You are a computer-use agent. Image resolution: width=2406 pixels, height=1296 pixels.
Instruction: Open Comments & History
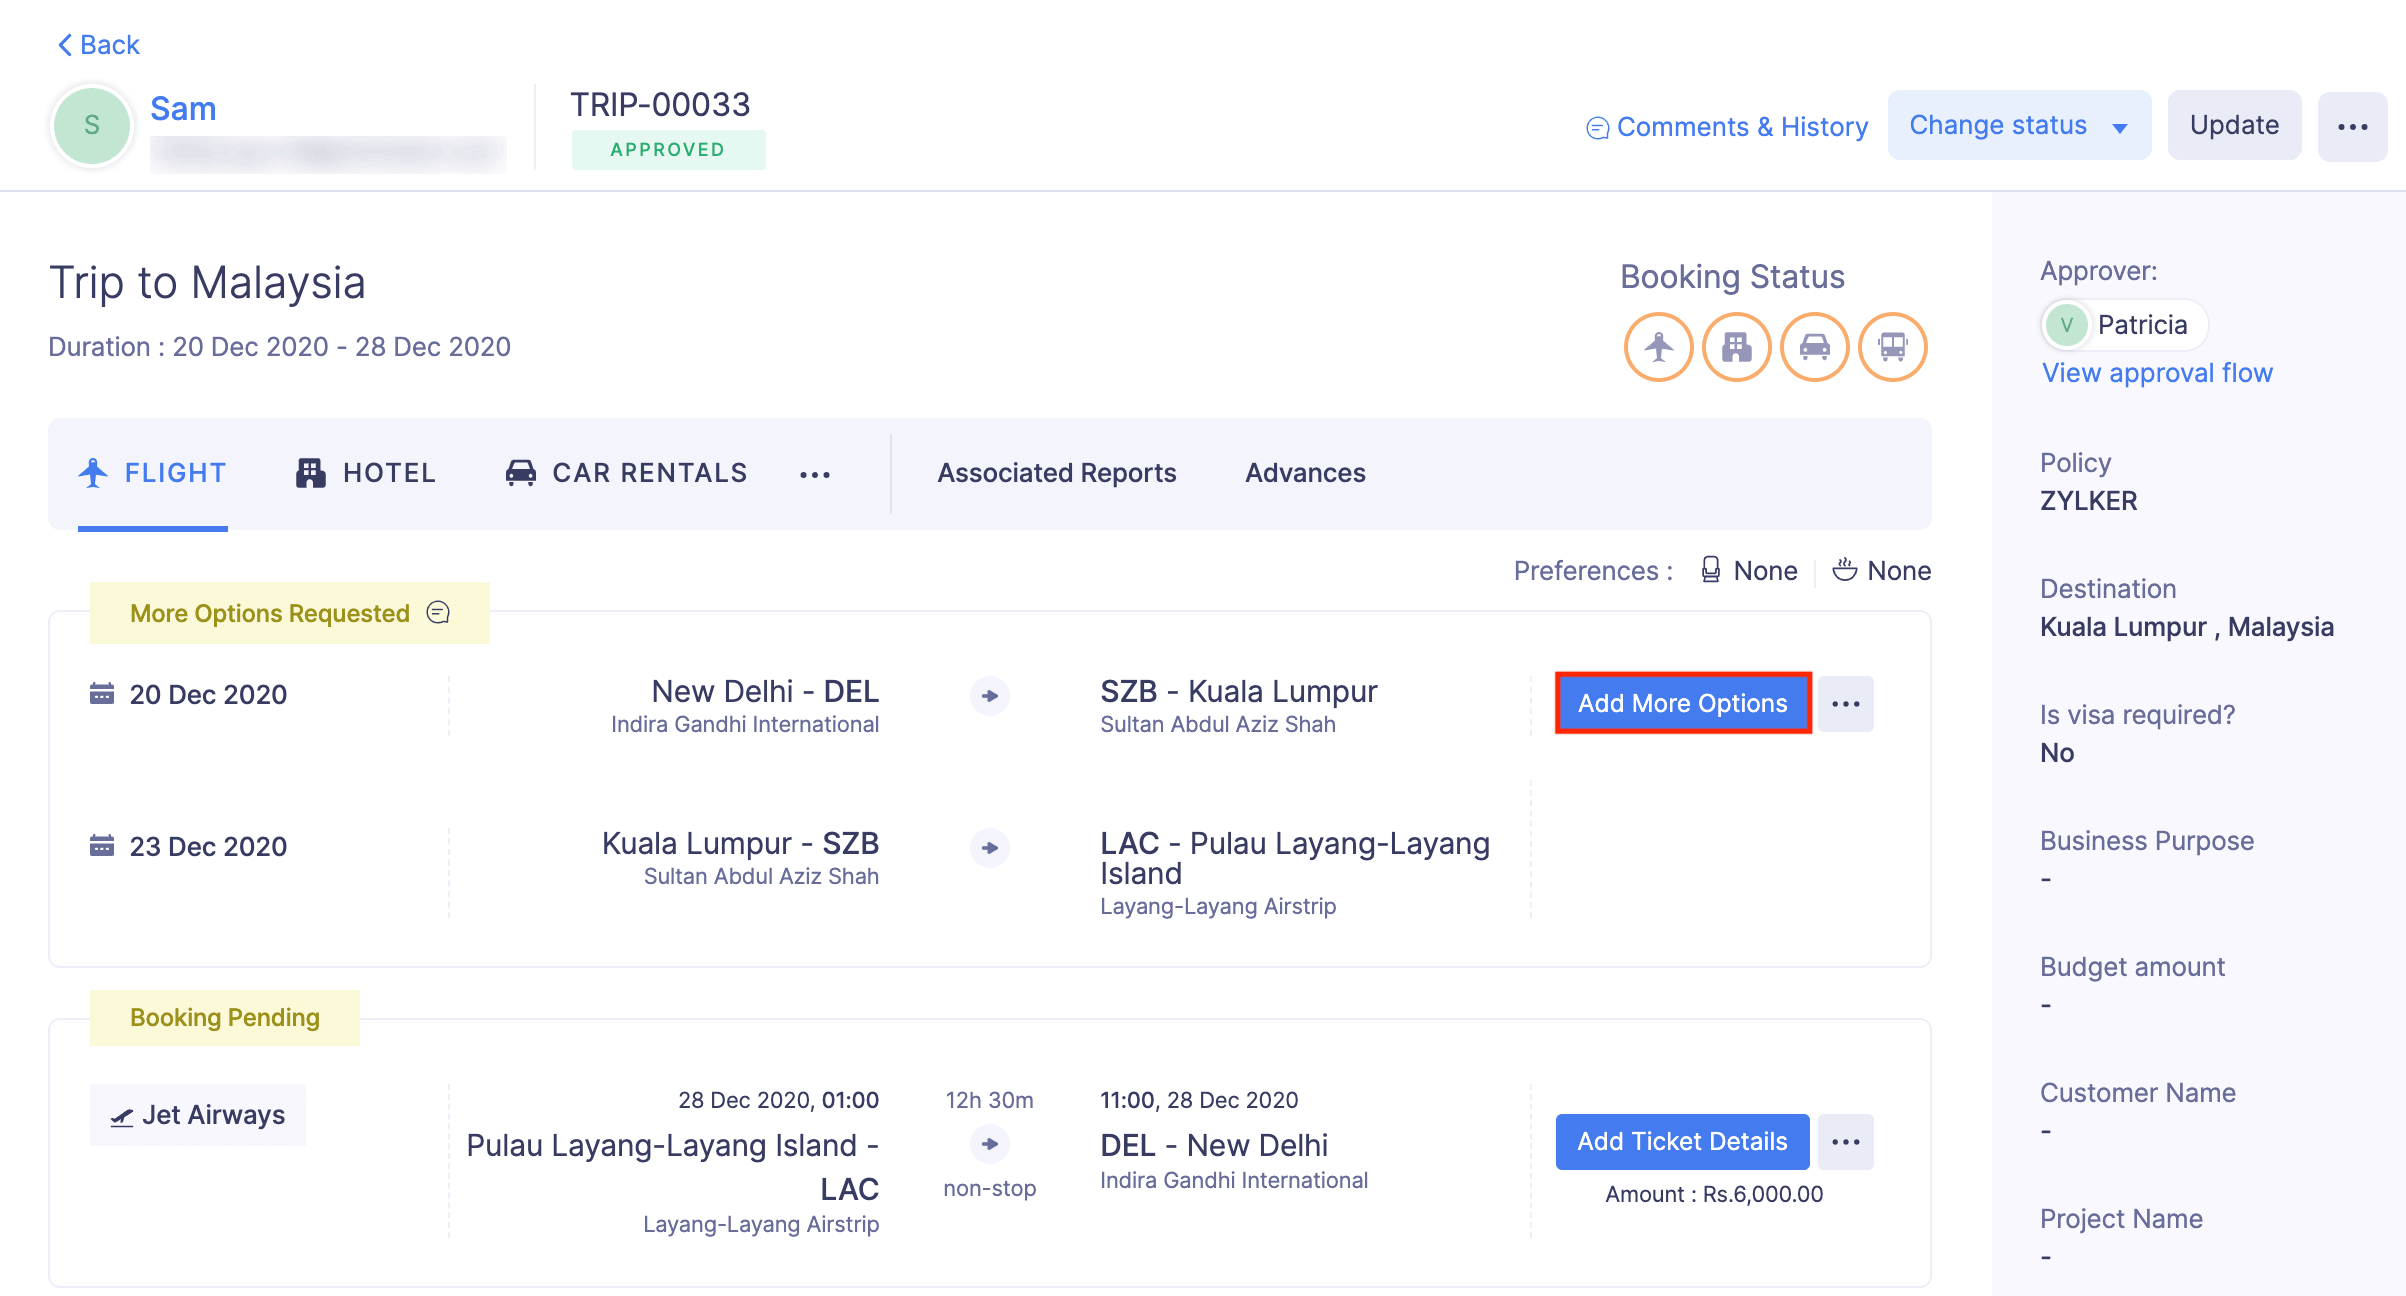pos(1727,127)
